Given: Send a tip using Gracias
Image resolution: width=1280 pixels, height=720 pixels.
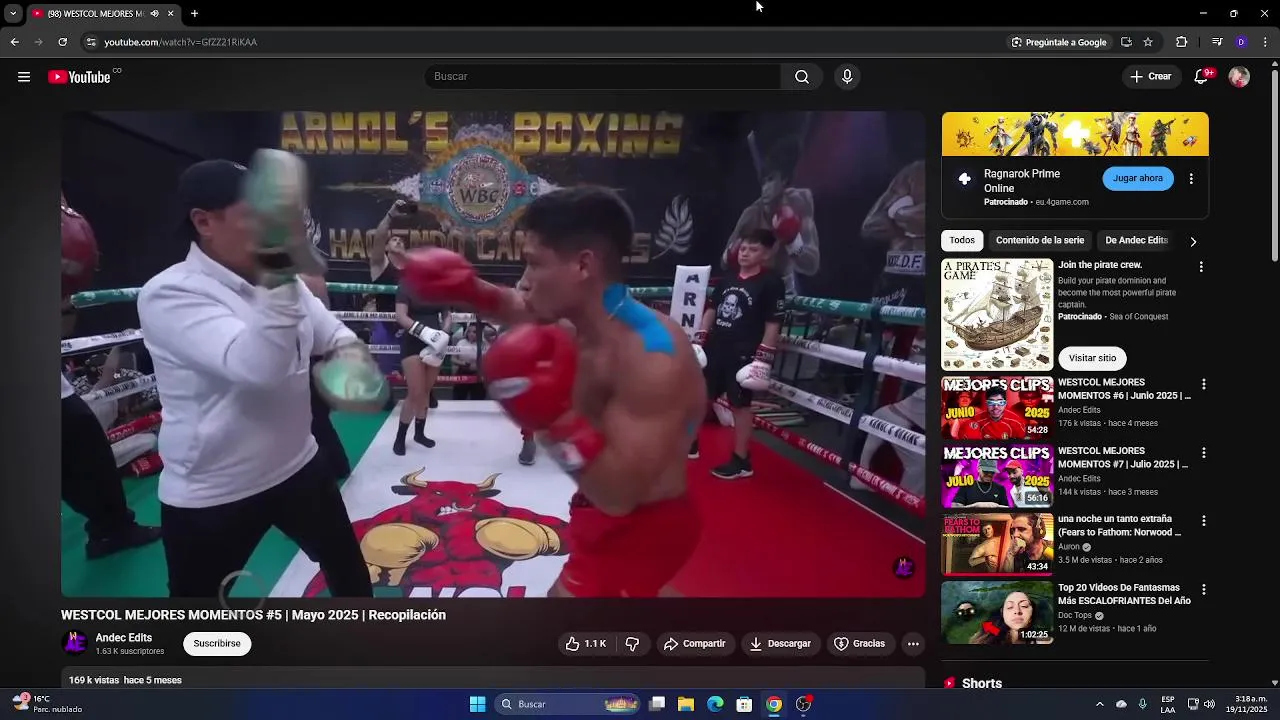Looking at the screenshot, I should point(860,644).
